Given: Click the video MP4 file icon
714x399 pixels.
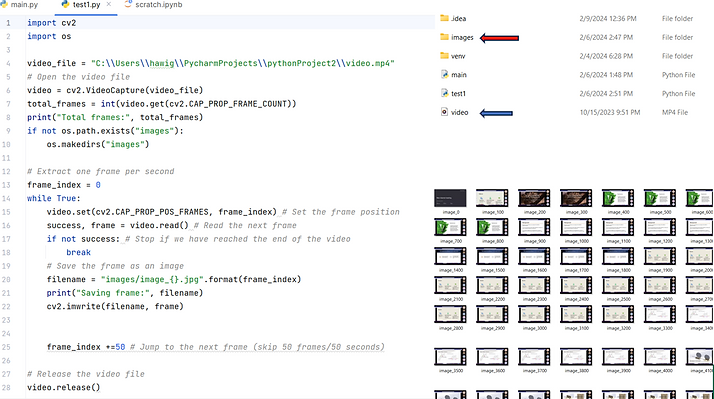Looking at the screenshot, I should coord(444,112).
